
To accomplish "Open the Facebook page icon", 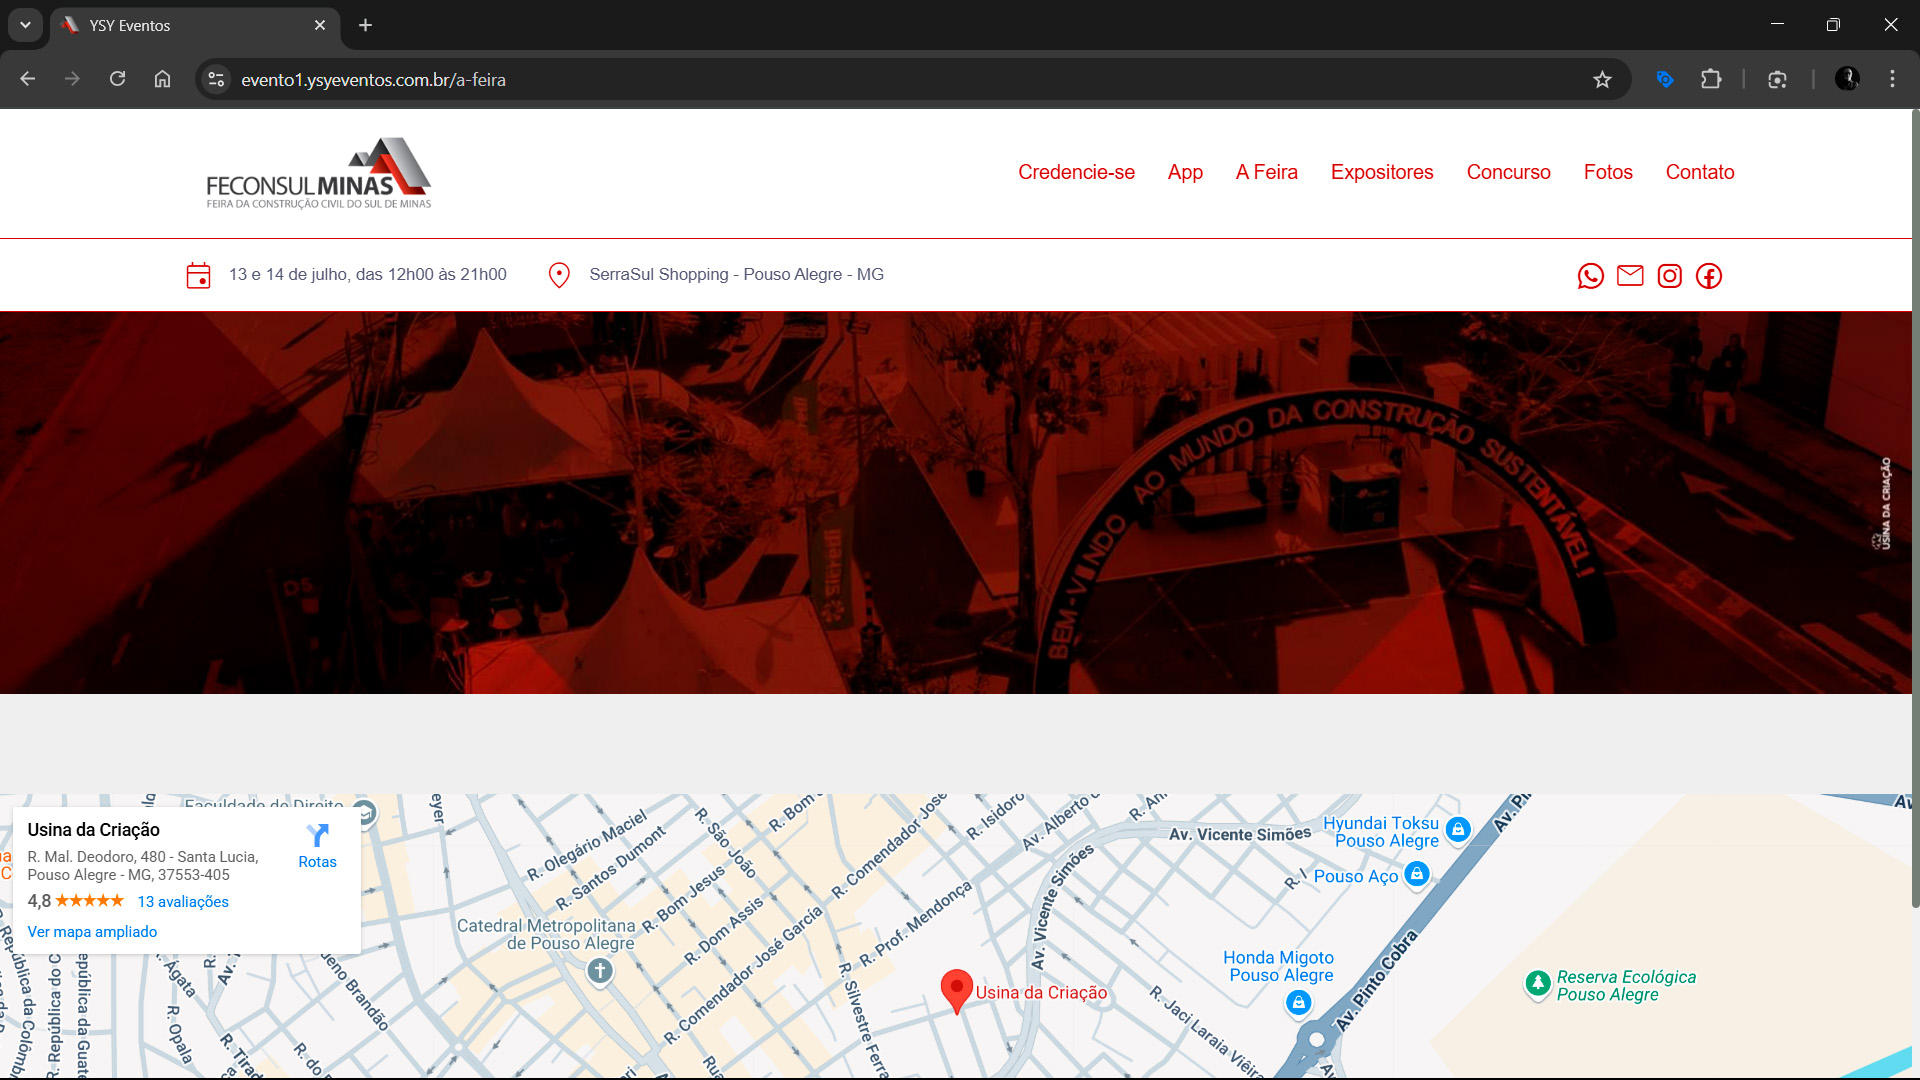I will (1709, 276).
